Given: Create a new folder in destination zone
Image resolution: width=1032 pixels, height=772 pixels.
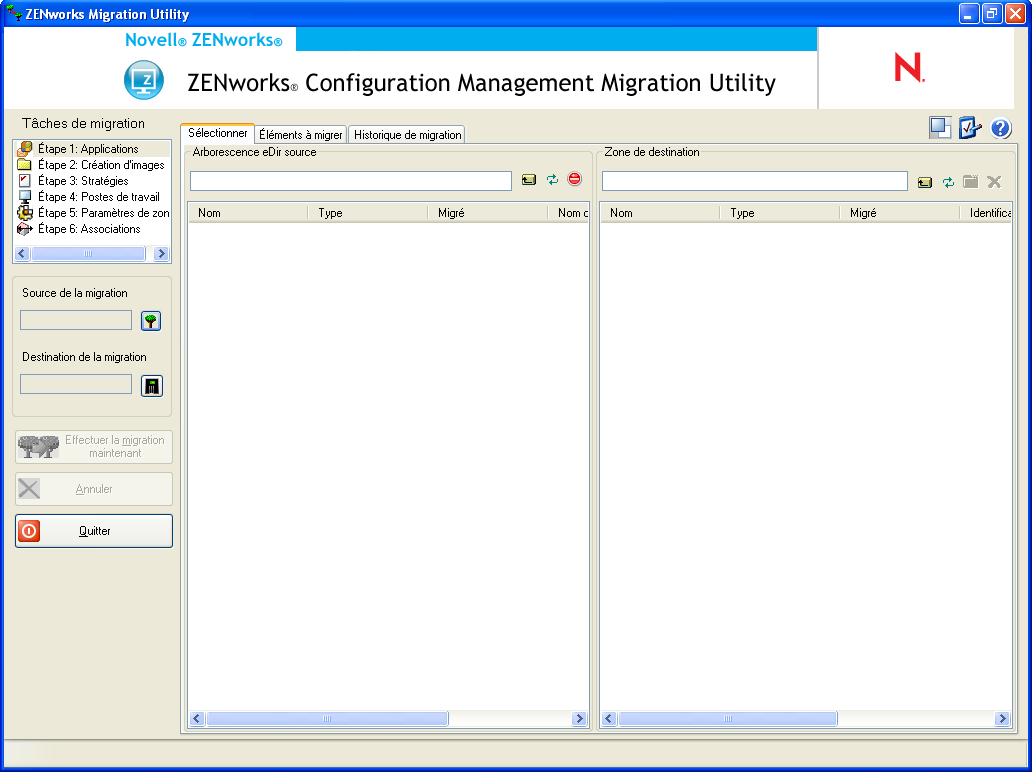Looking at the screenshot, I should (971, 182).
